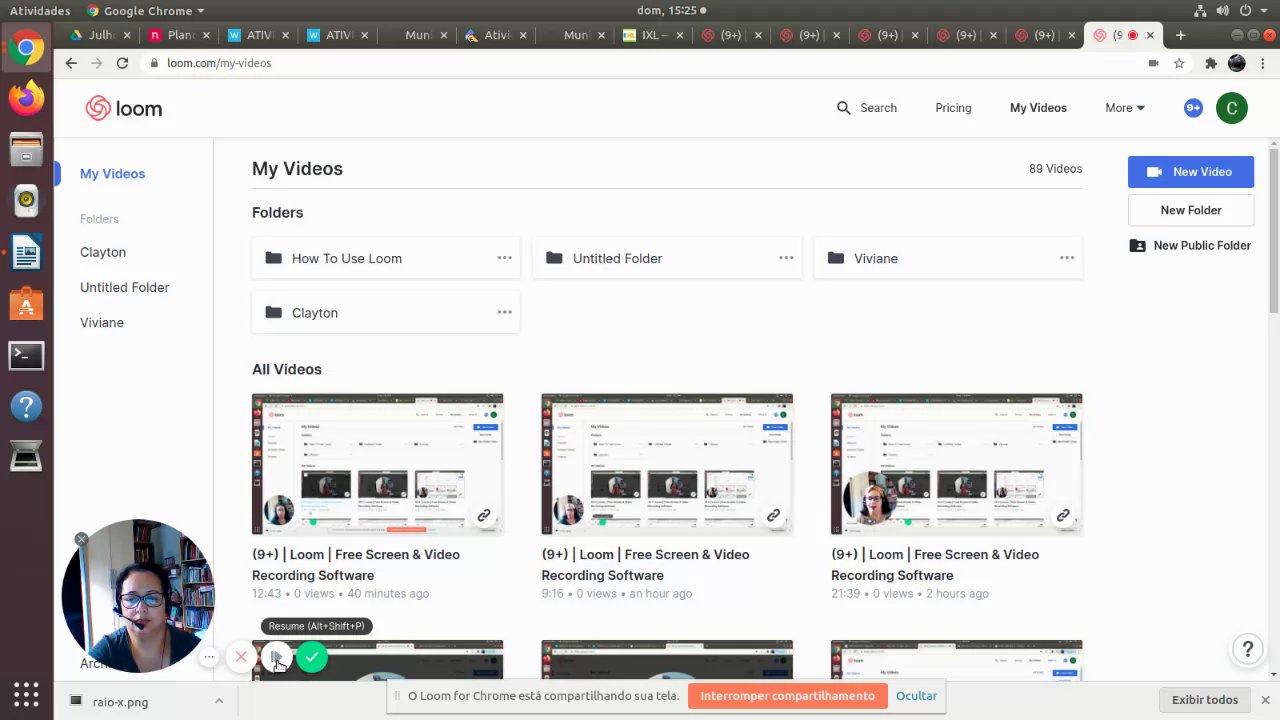Click the Ocultar link

(916, 696)
